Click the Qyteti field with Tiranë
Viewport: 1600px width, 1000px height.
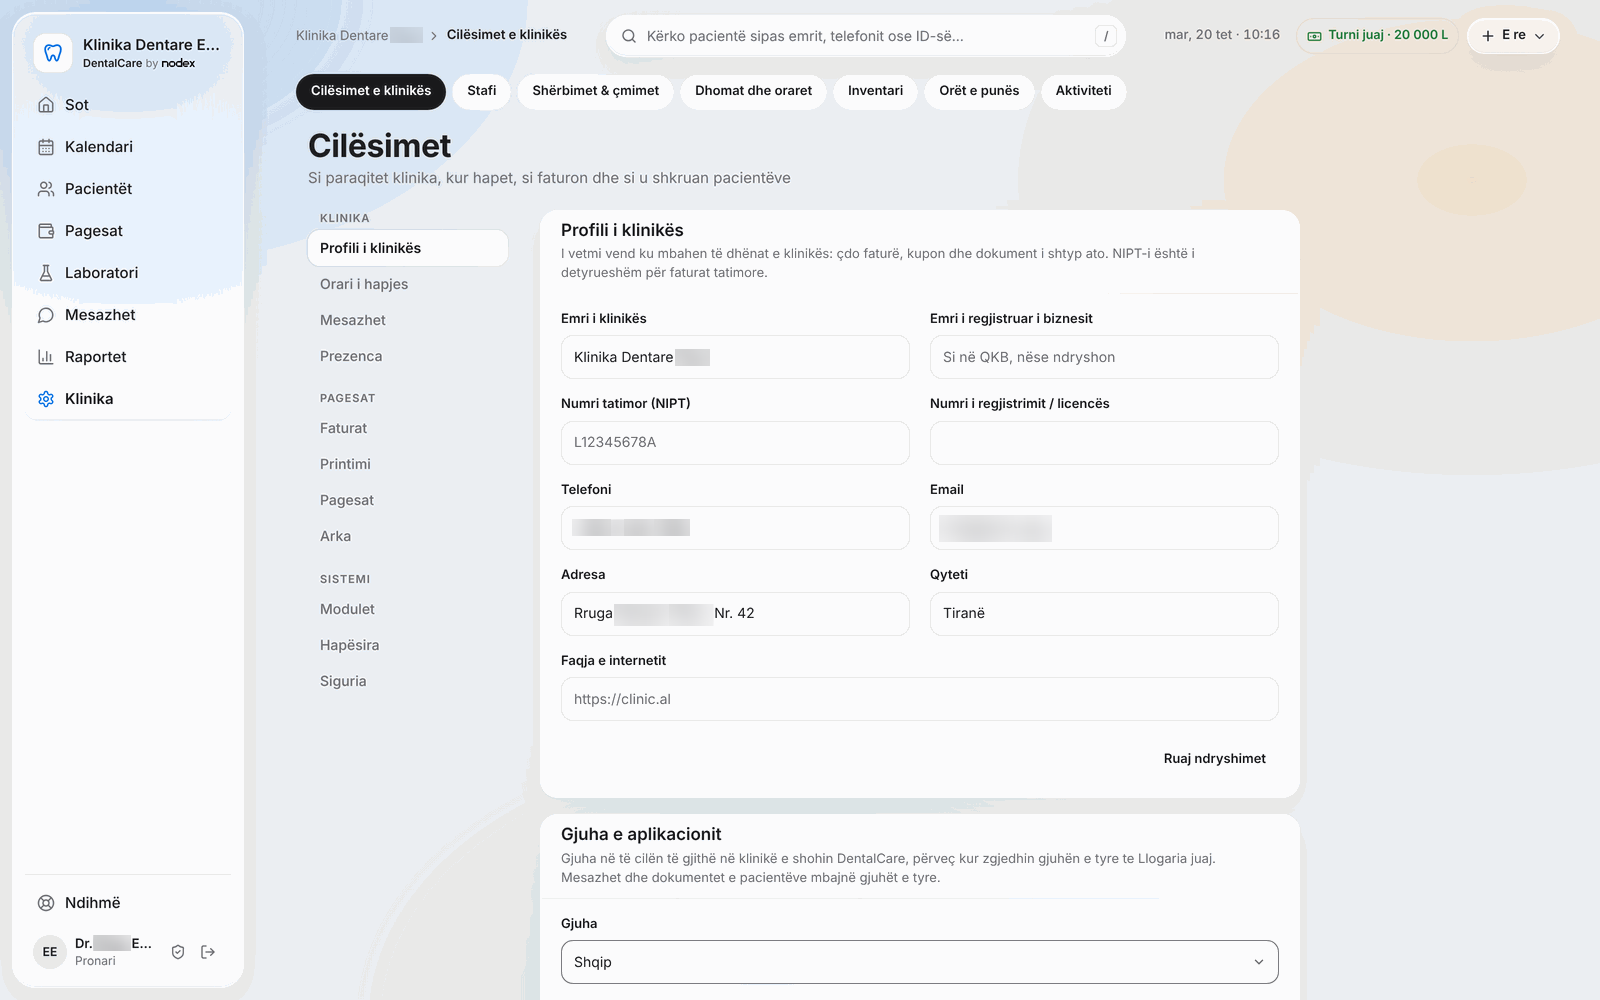(x=1104, y=614)
